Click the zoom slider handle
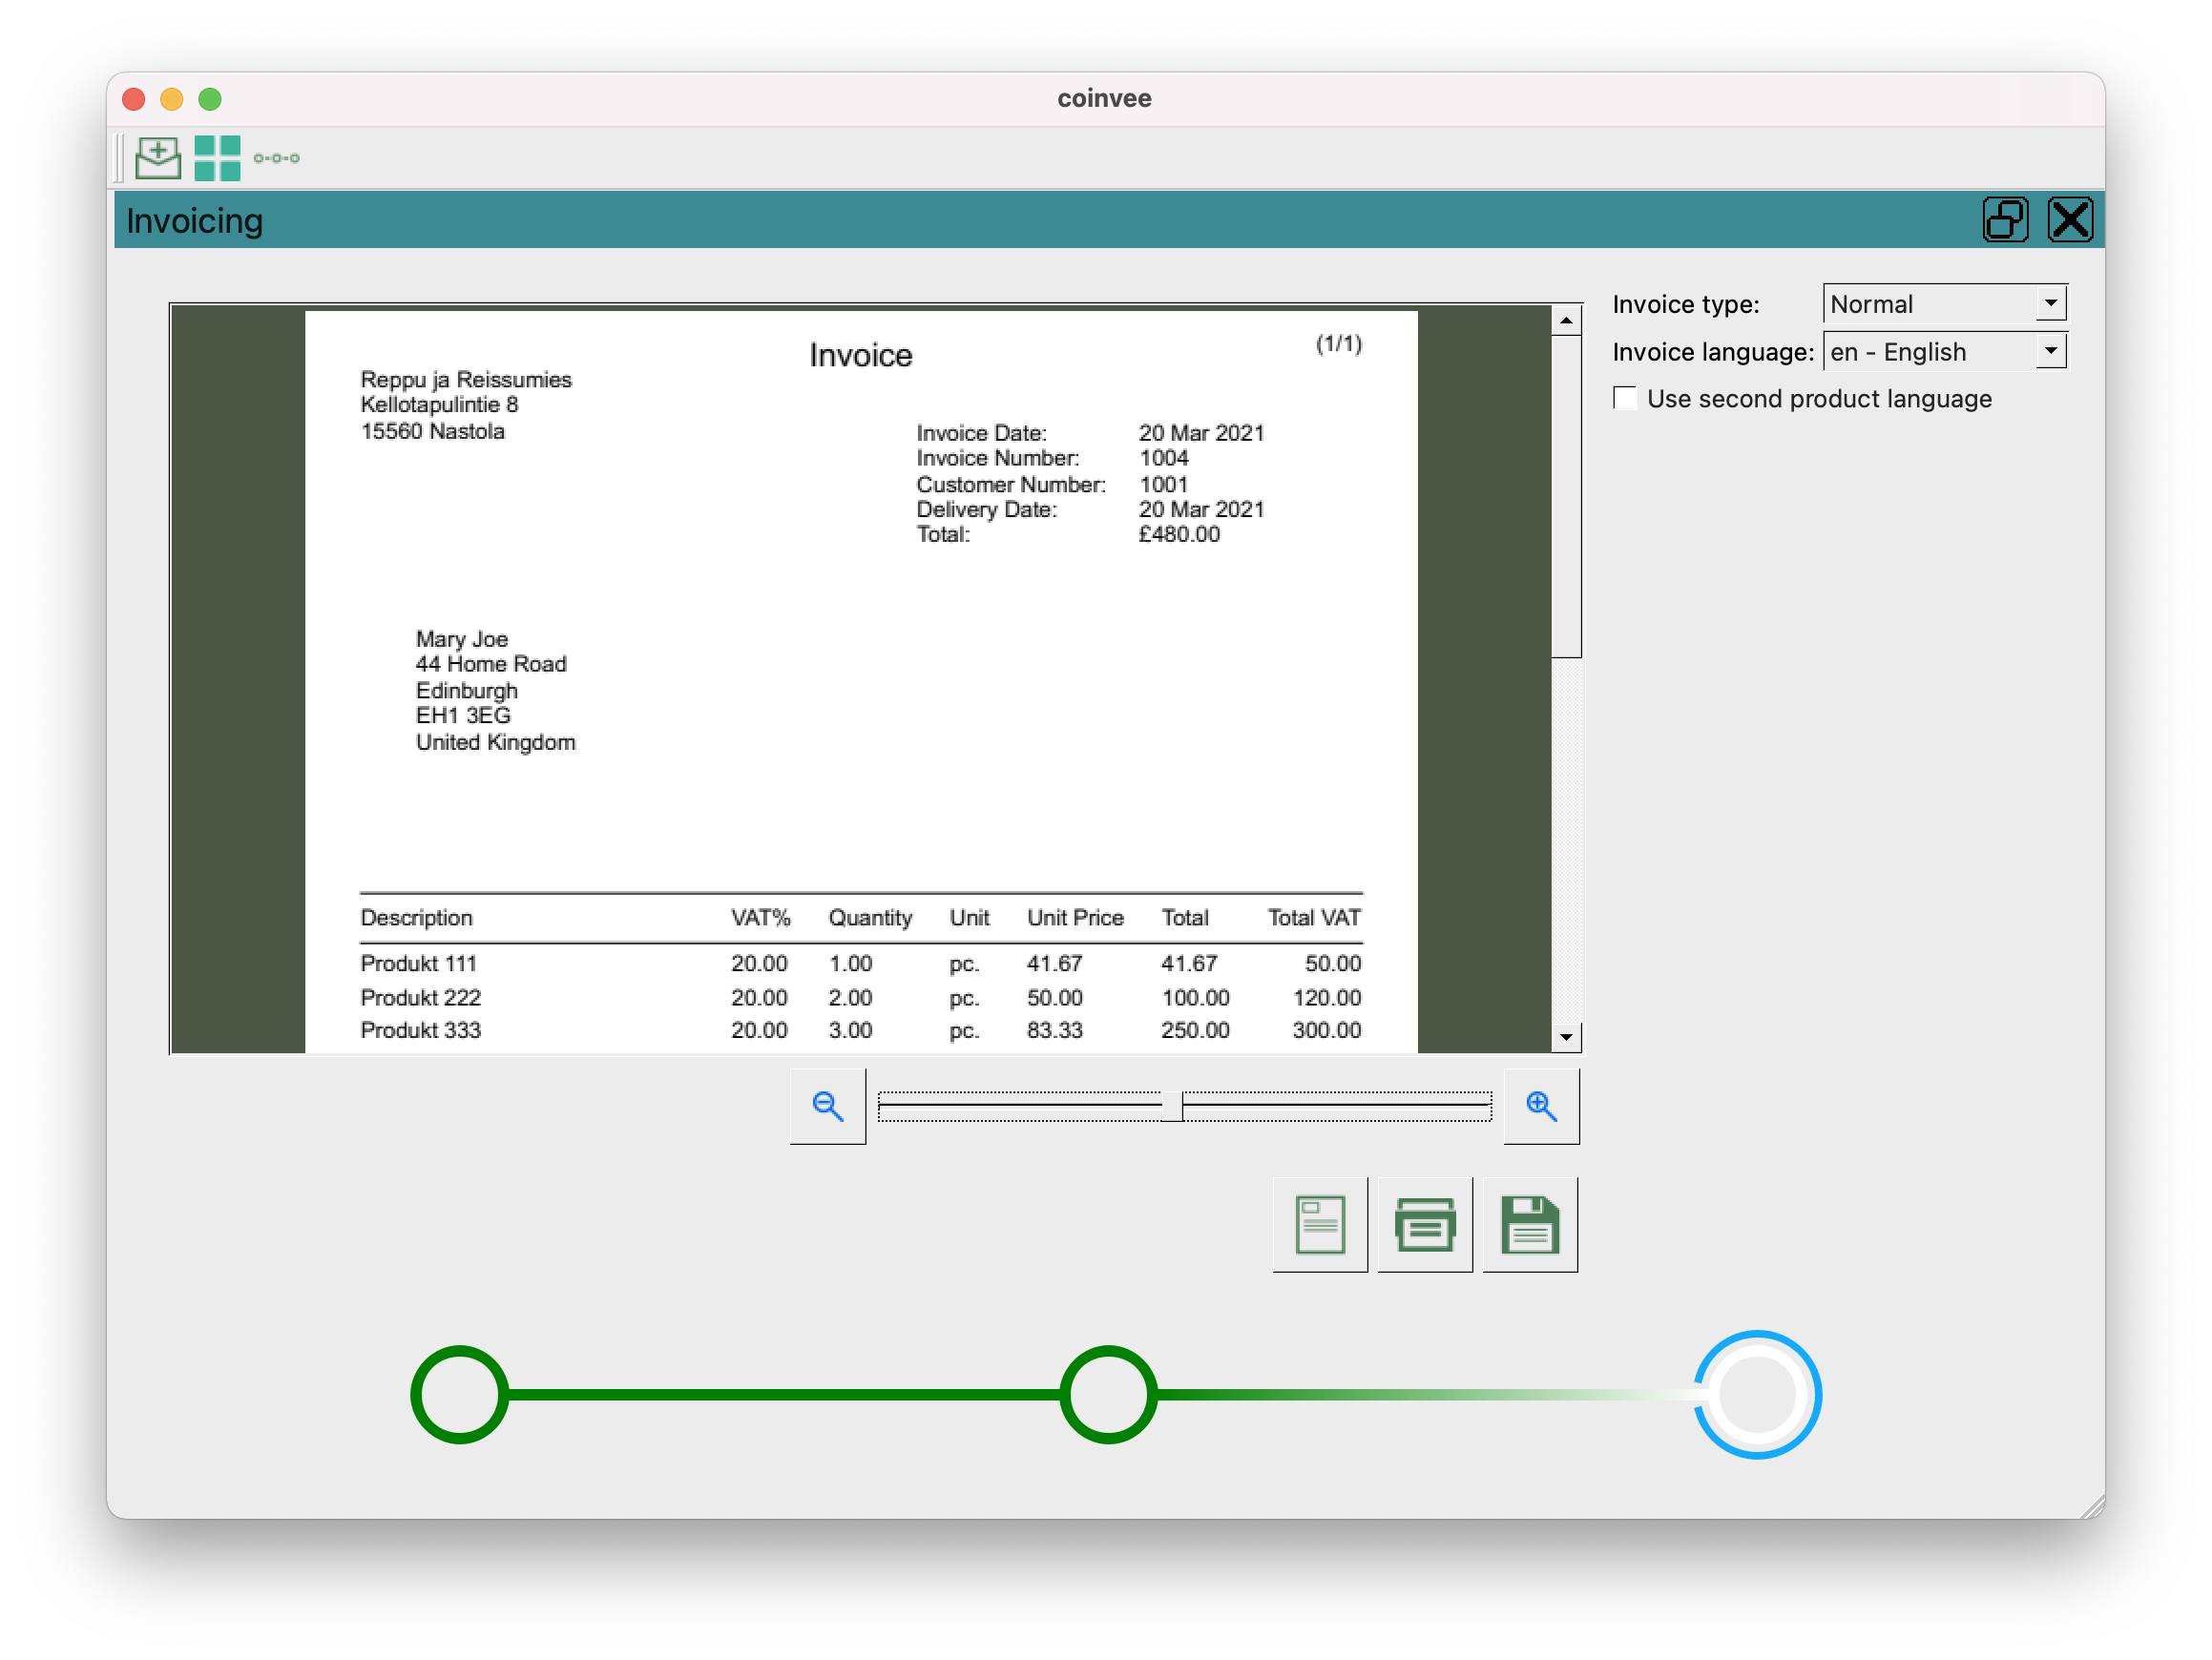This screenshot has height=1660, width=2212. (x=1172, y=1106)
